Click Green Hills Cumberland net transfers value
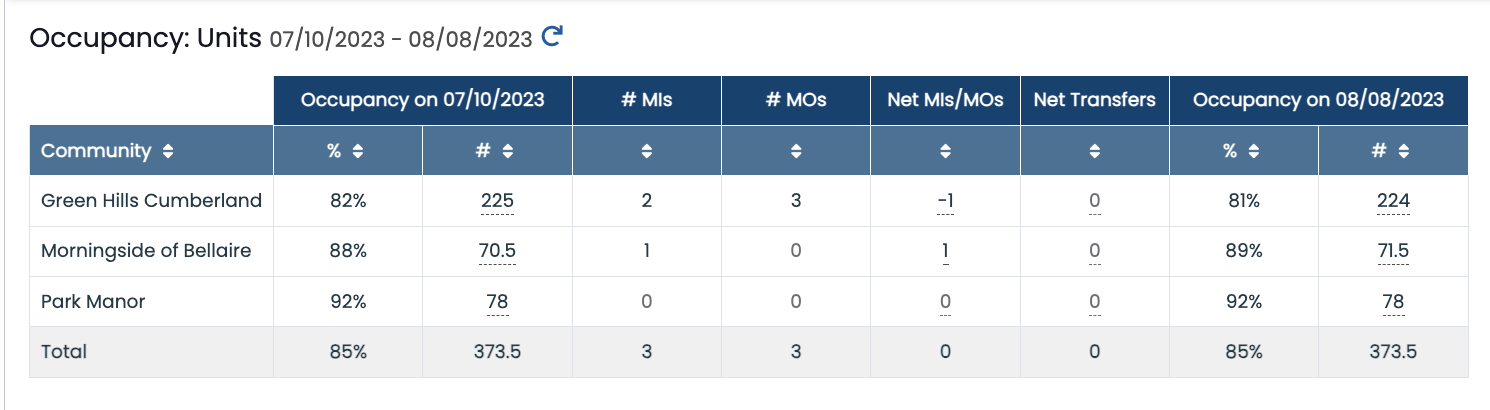 1095,201
